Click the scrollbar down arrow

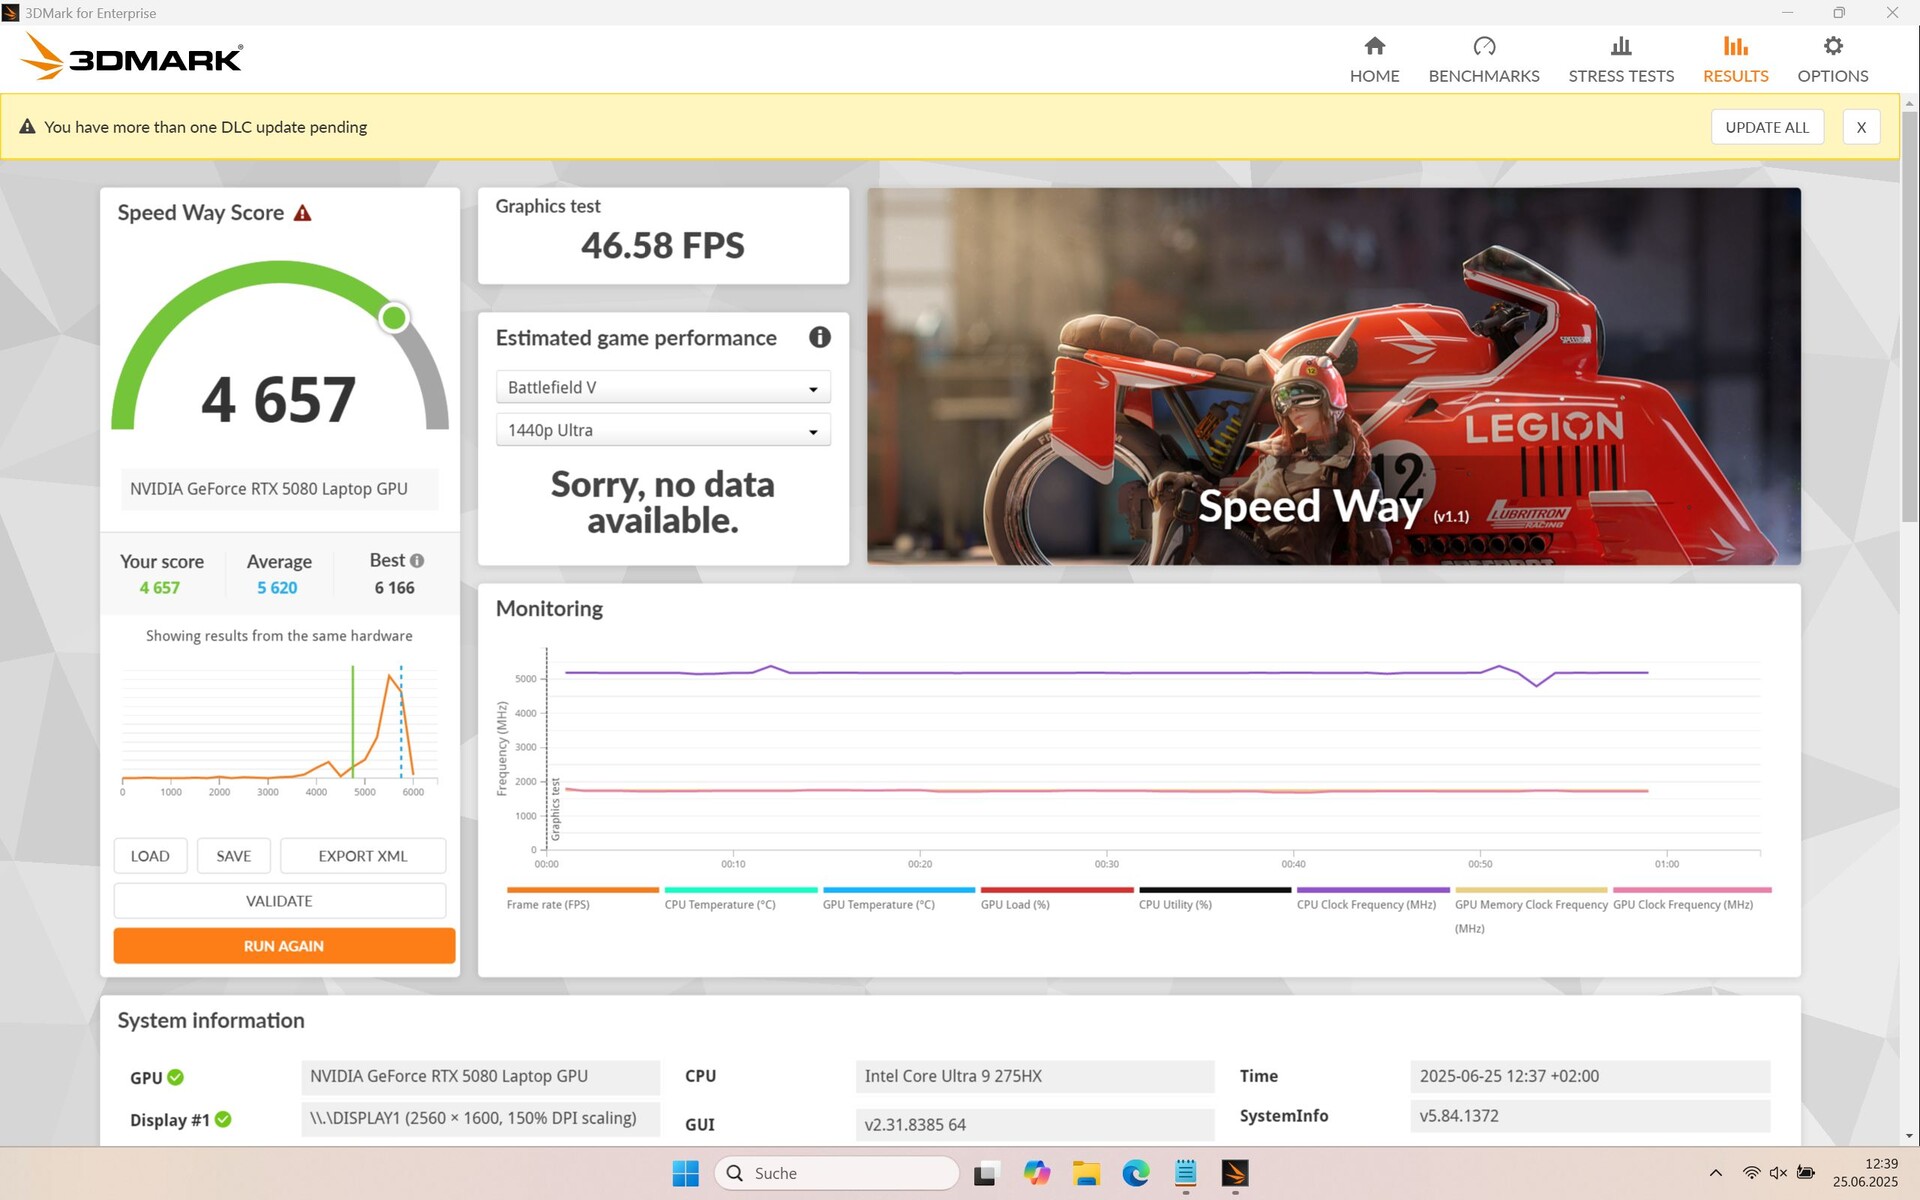1909,1136
